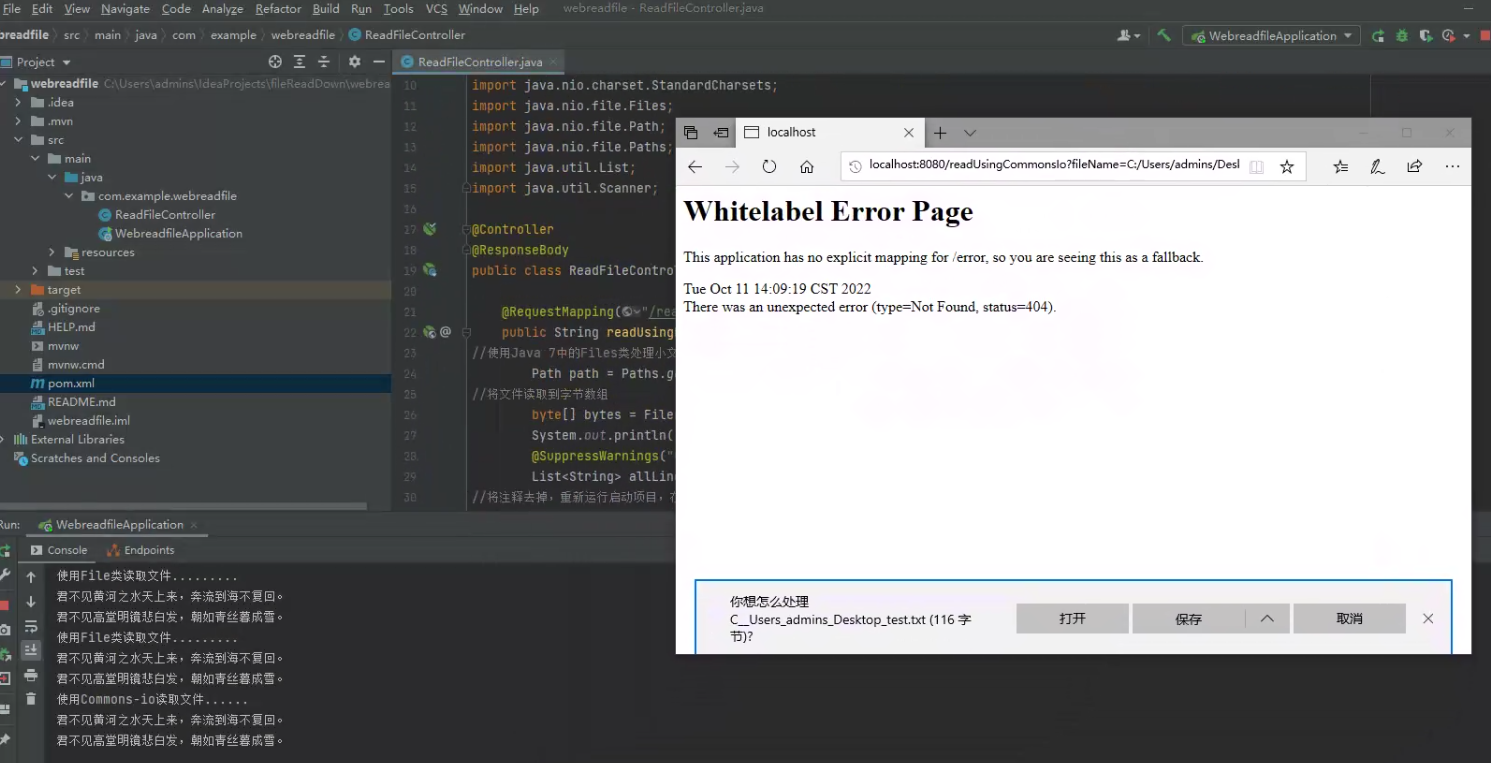Open the browser's more options menu

(x=1452, y=167)
